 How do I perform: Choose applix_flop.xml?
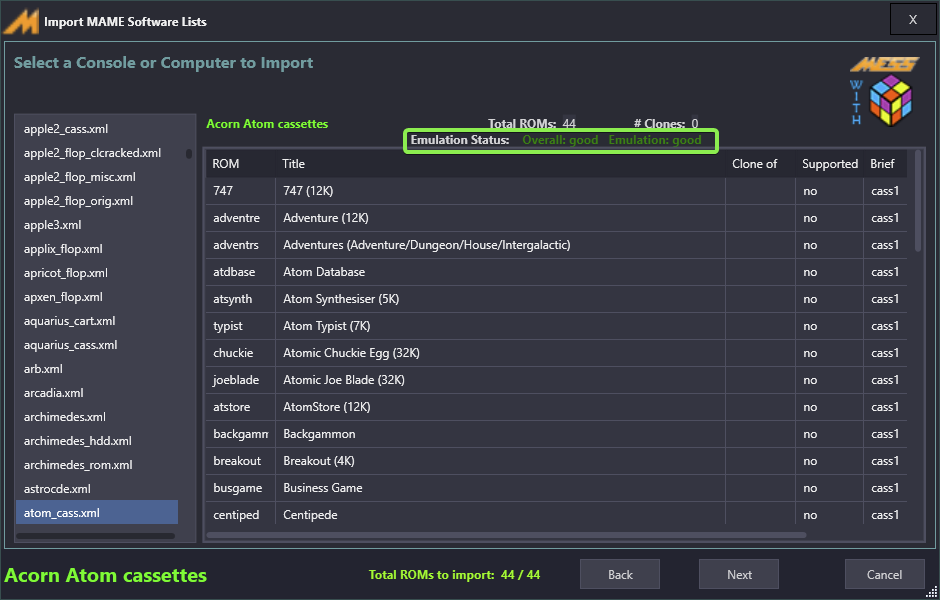pyautogui.click(x=97, y=249)
